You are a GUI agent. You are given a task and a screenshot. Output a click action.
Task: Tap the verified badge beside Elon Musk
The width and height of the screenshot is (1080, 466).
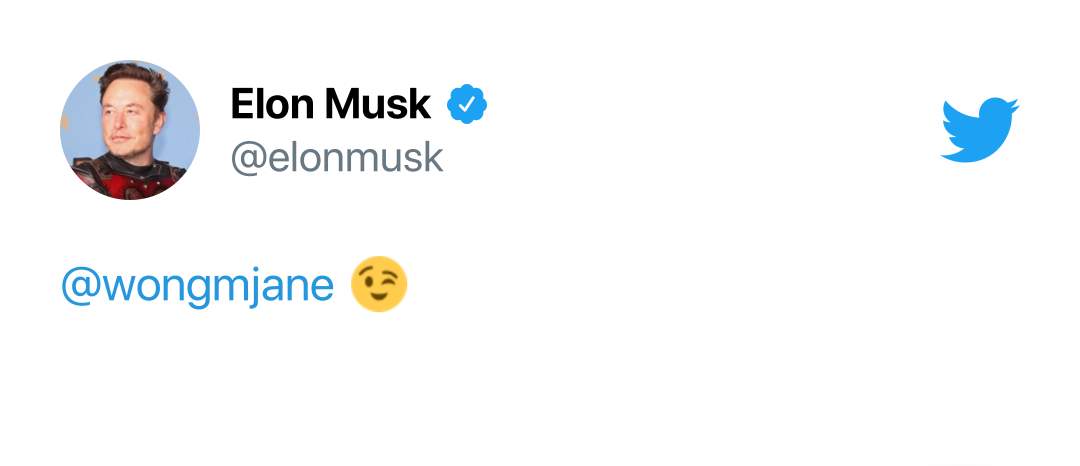coord(466,104)
